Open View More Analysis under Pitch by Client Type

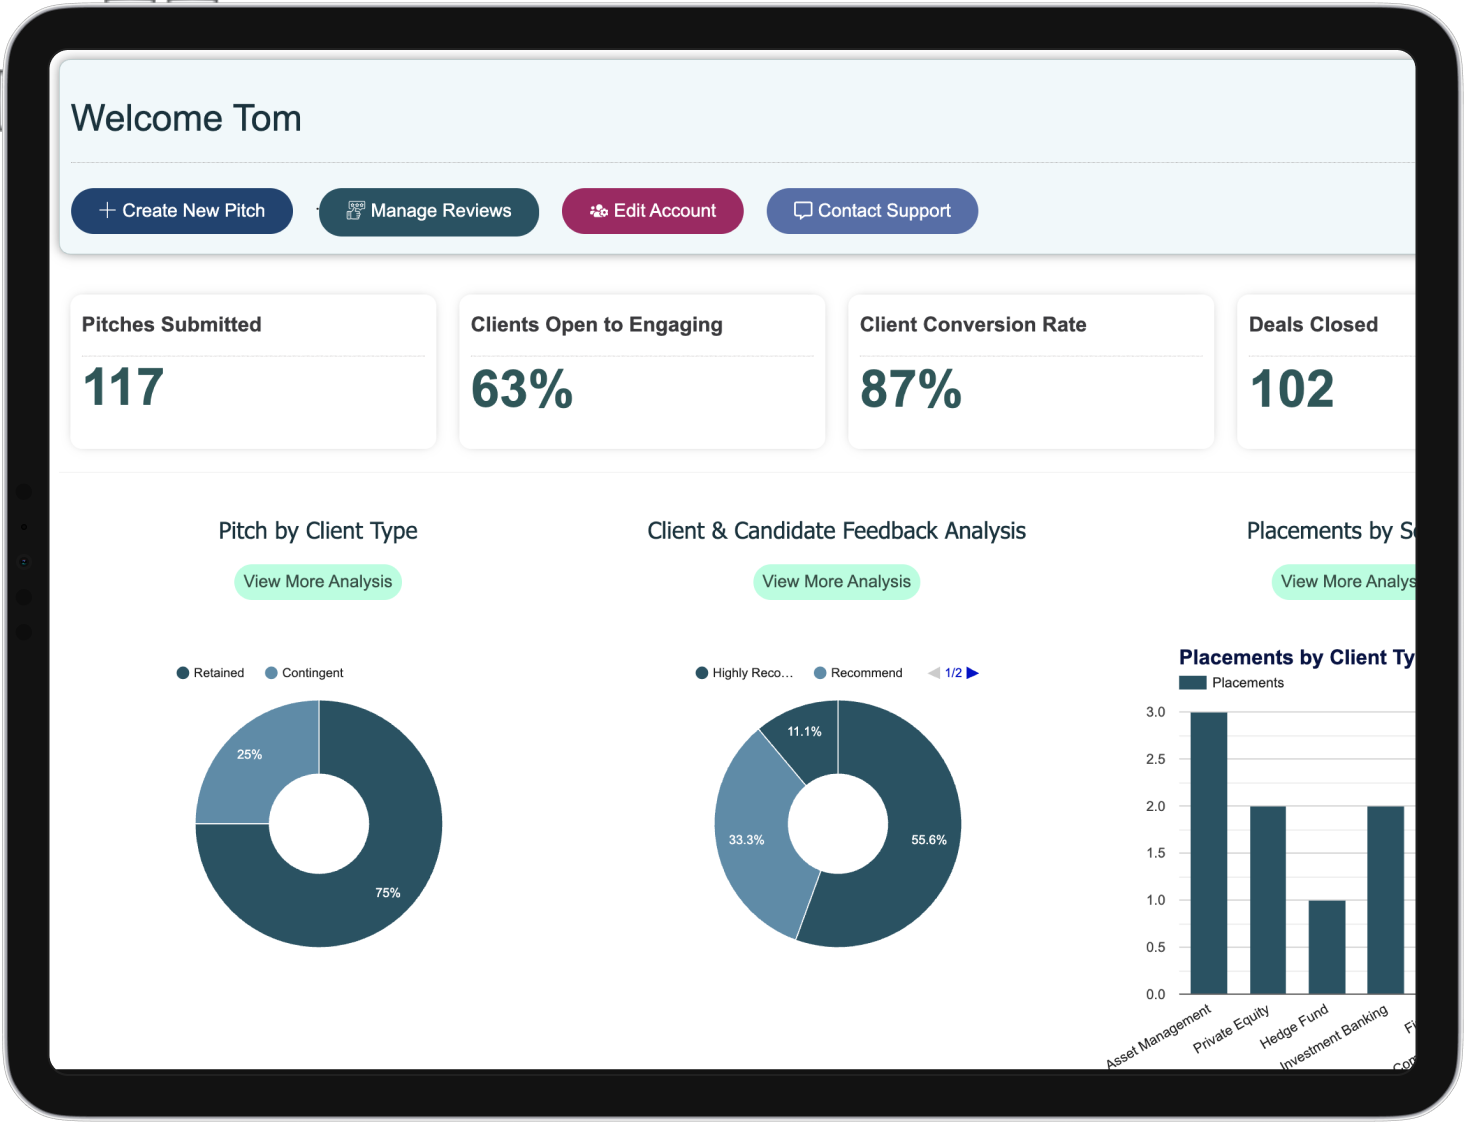(317, 581)
